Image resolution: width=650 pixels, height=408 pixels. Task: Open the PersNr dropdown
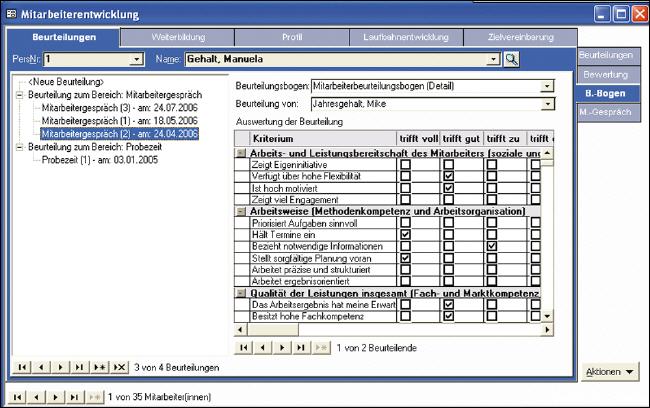136,59
